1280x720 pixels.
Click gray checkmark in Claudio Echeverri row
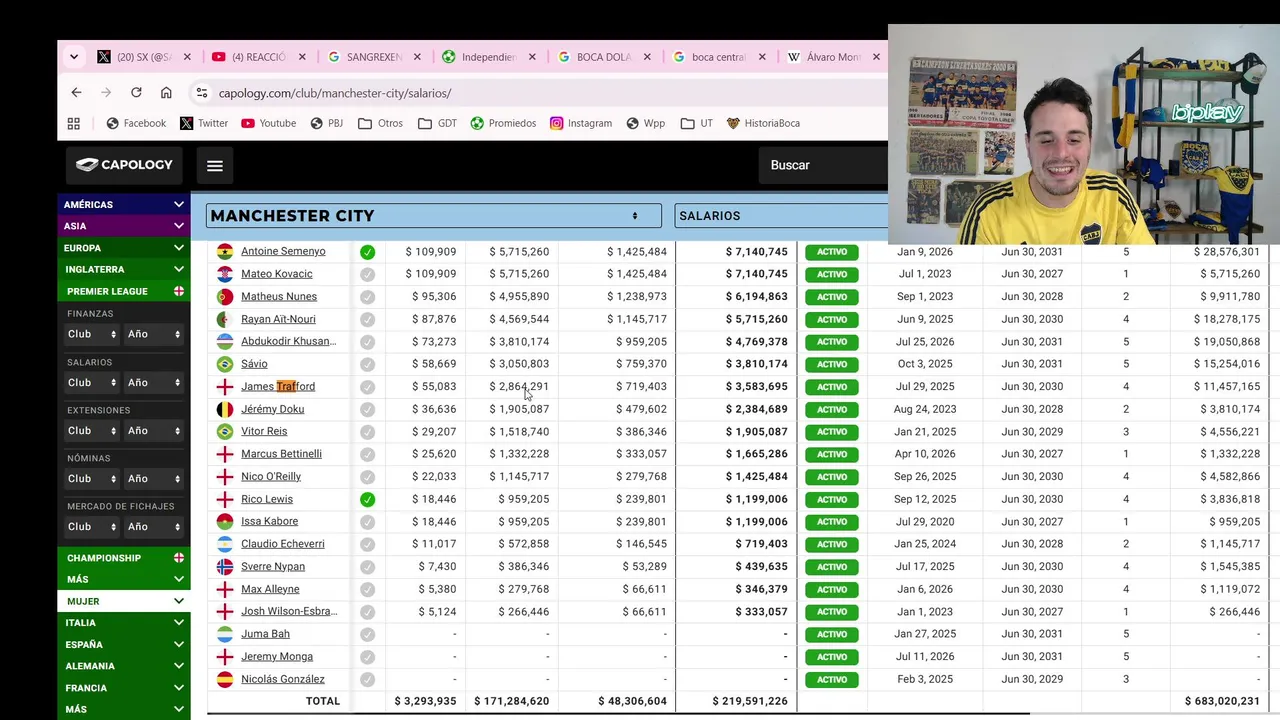pyautogui.click(x=367, y=544)
